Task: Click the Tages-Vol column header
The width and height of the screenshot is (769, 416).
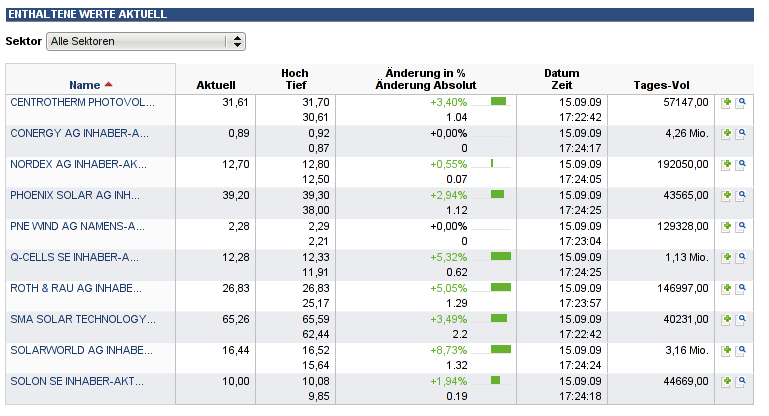Action: tap(662, 85)
